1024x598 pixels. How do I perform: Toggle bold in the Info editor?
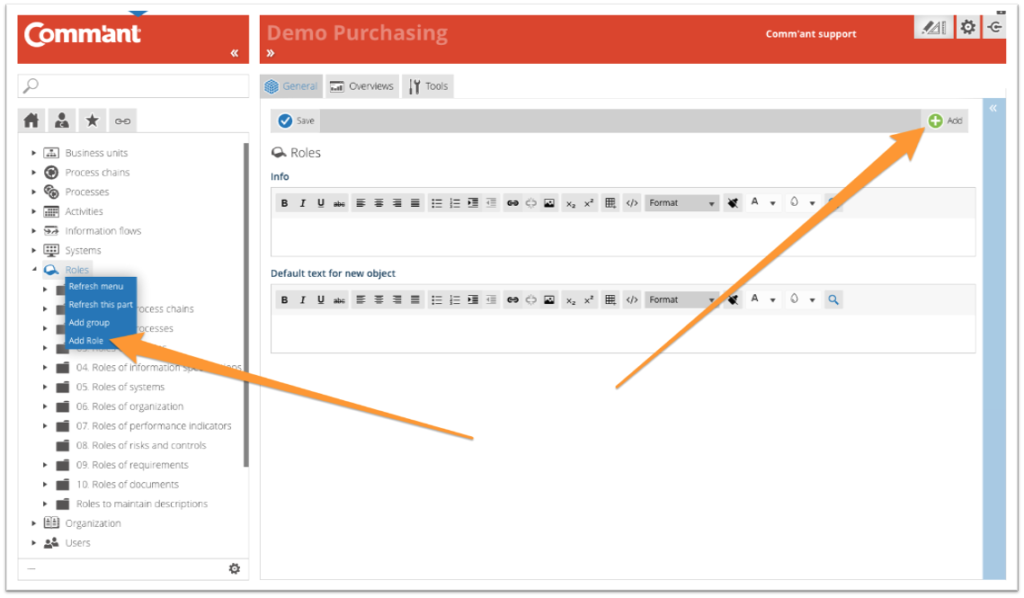pyautogui.click(x=284, y=203)
